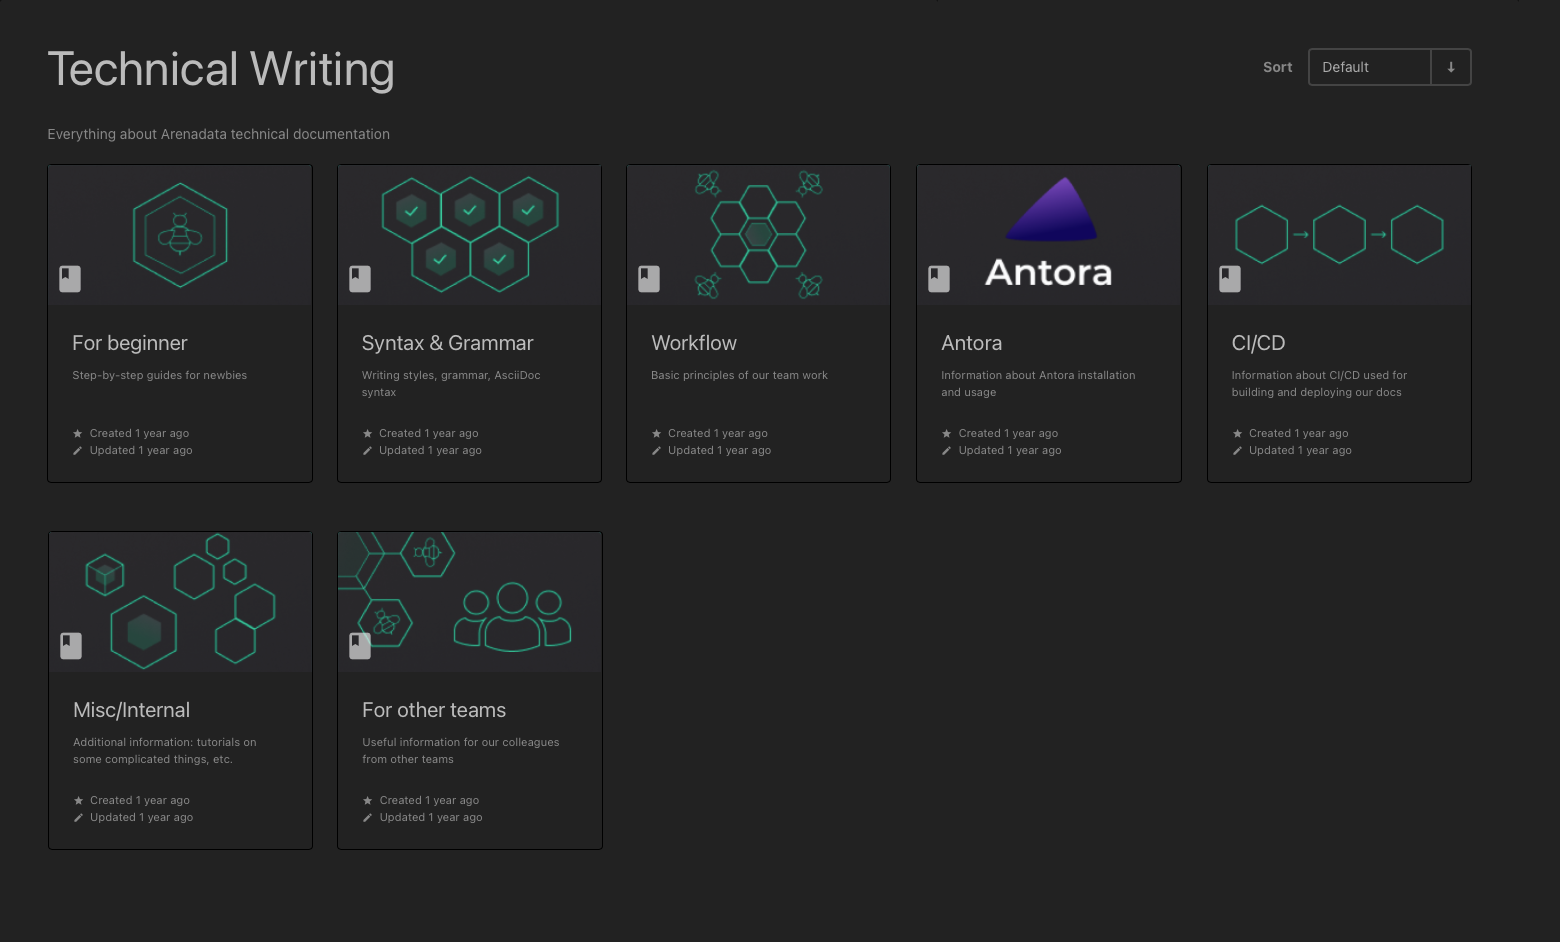1560x942 pixels.
Task: Click the Technical Writing shelf heading
Action: [x=221, y=70]
